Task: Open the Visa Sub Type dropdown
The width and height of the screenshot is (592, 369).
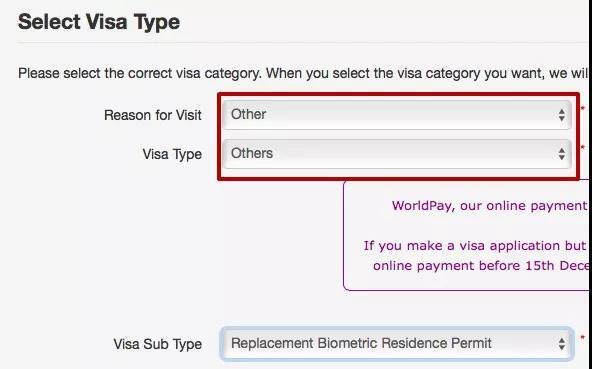Action: coord(397,344)
